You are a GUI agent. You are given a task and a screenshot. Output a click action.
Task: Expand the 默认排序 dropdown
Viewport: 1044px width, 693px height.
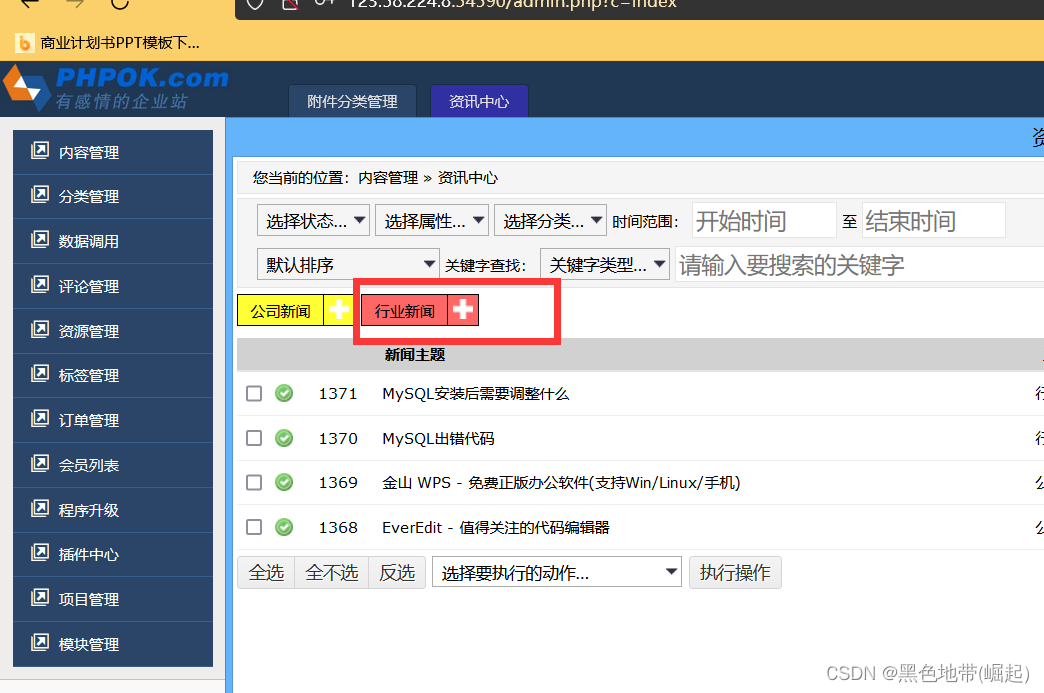[348, 263]
